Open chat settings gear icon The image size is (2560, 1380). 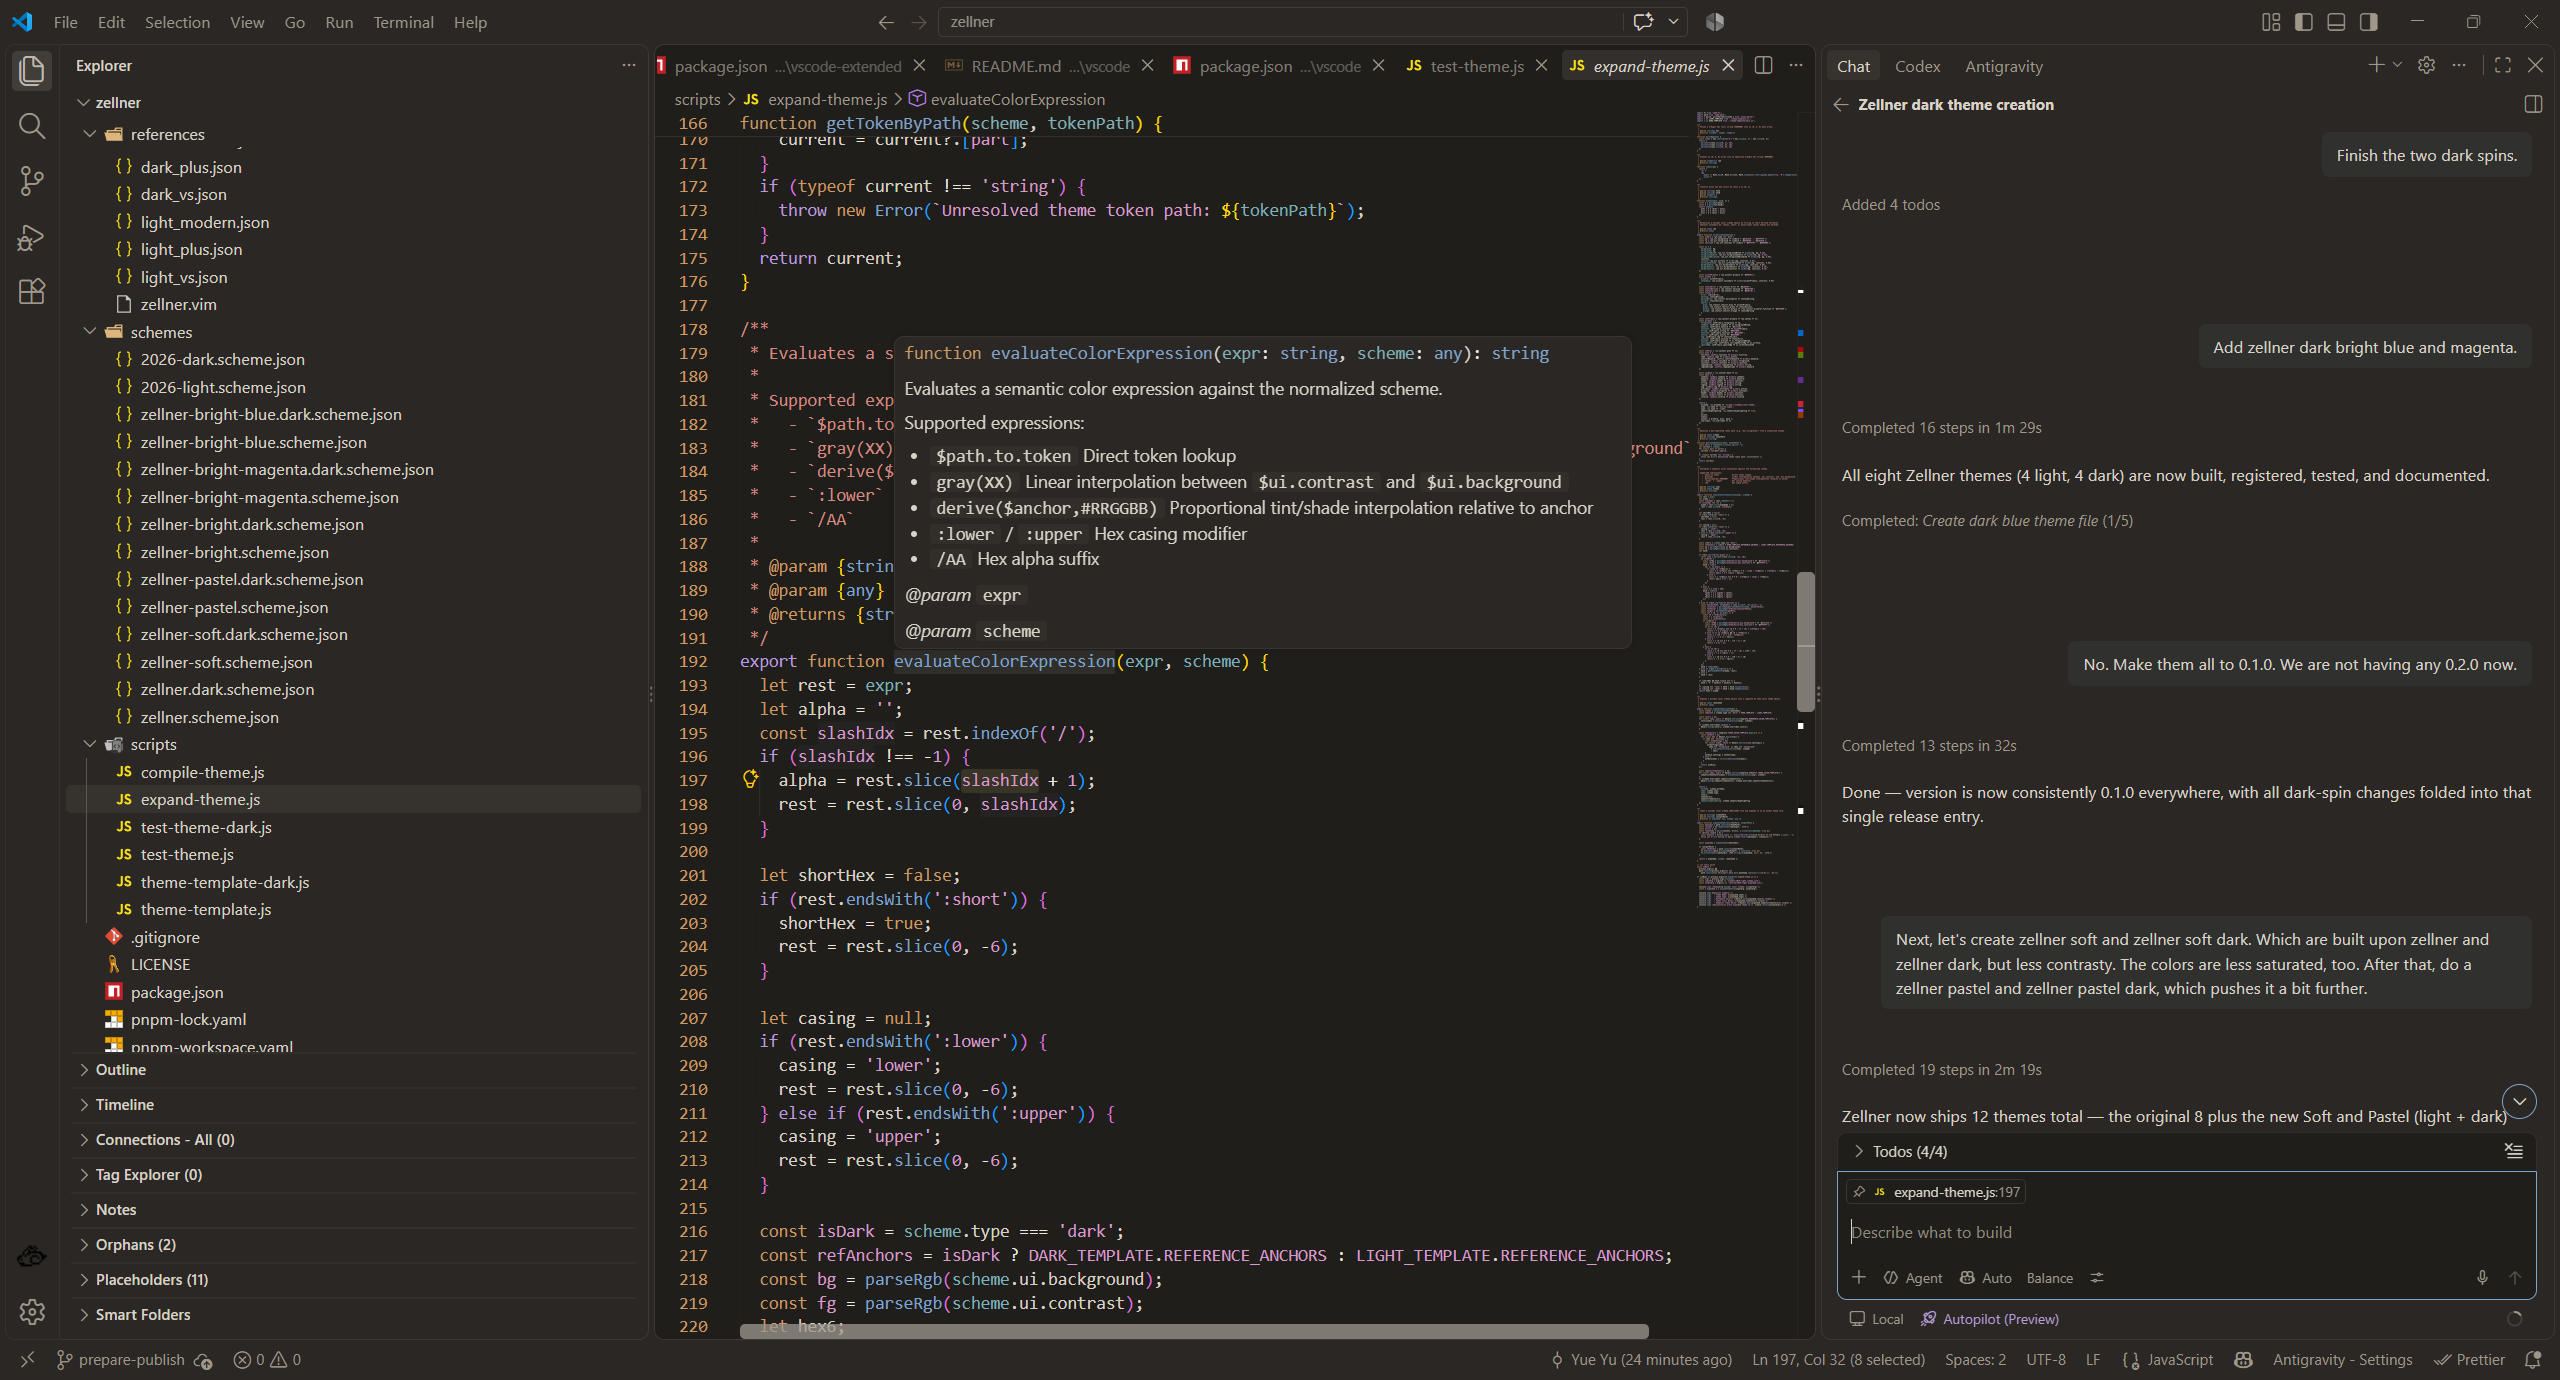(x=2426, y=65)
